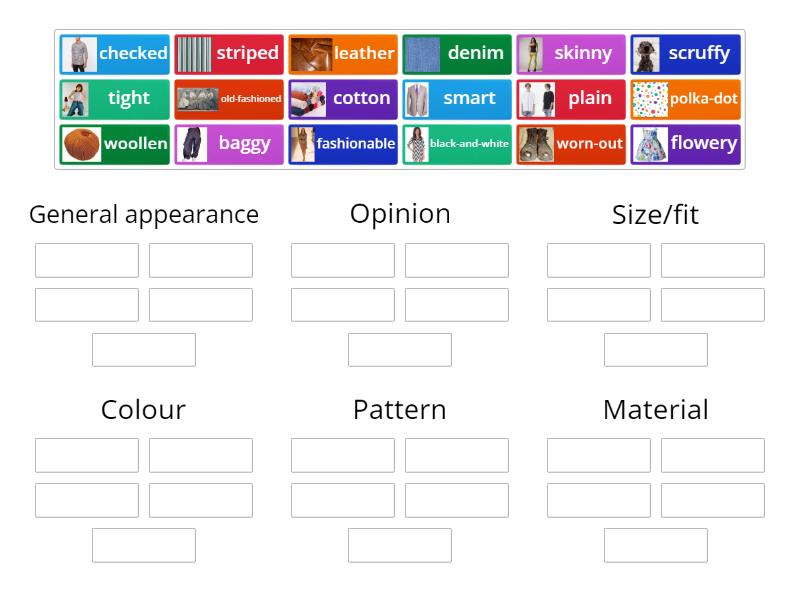The image size is (800, 600).
Task: Select the General appearance heading
Action: click(x=143, y=213)
